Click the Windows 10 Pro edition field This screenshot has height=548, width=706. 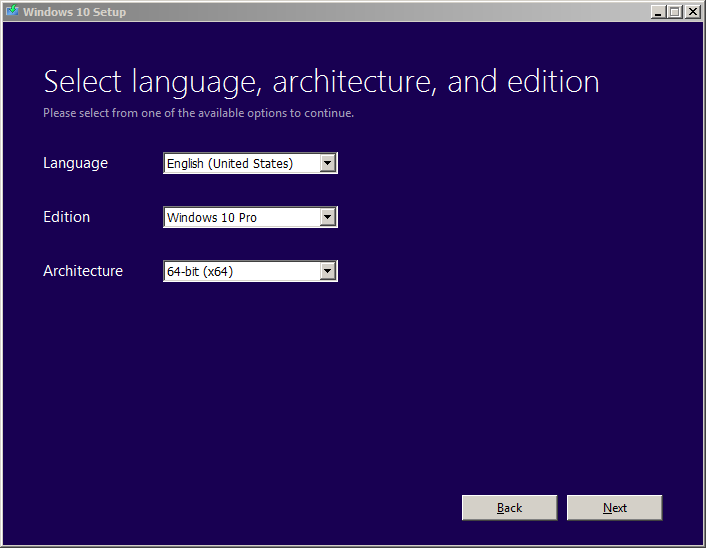tap(241, 217)
